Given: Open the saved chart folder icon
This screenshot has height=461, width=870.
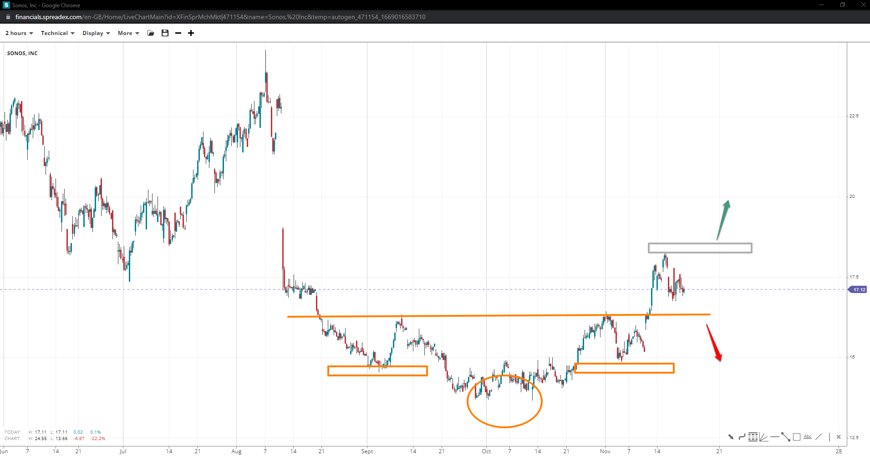Looking at the screenshot, I should click(x=151, y=33).
